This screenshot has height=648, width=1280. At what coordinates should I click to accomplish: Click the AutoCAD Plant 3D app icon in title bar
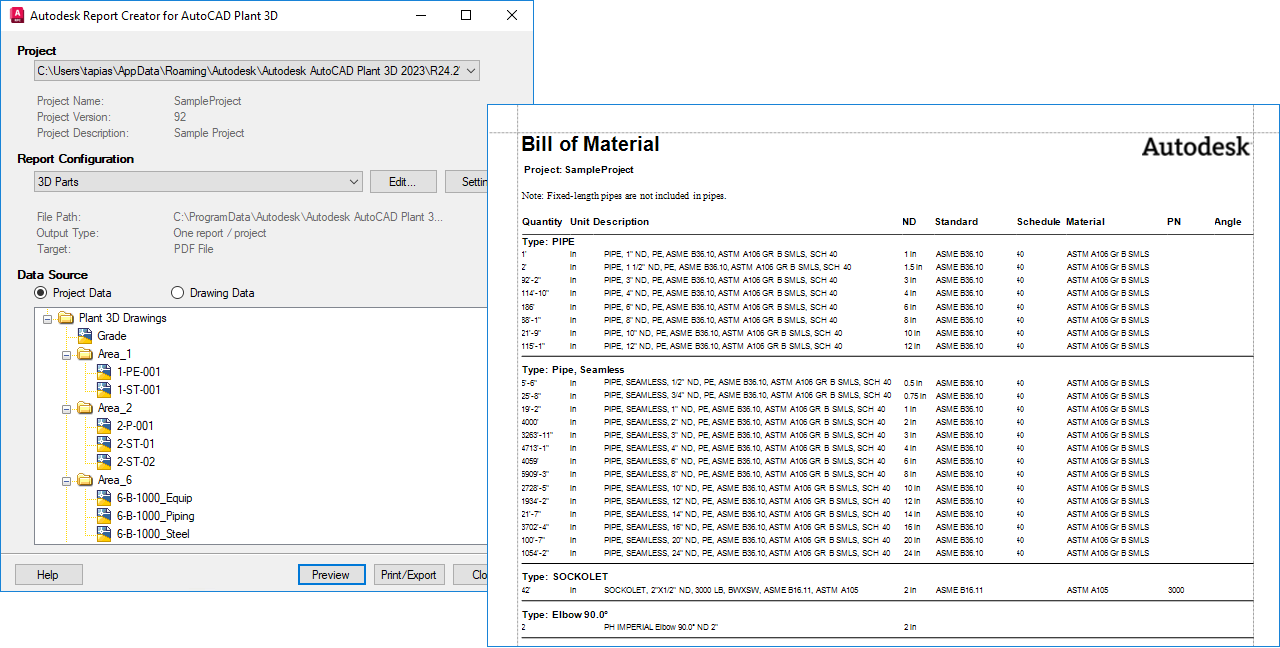coord(16,15)
